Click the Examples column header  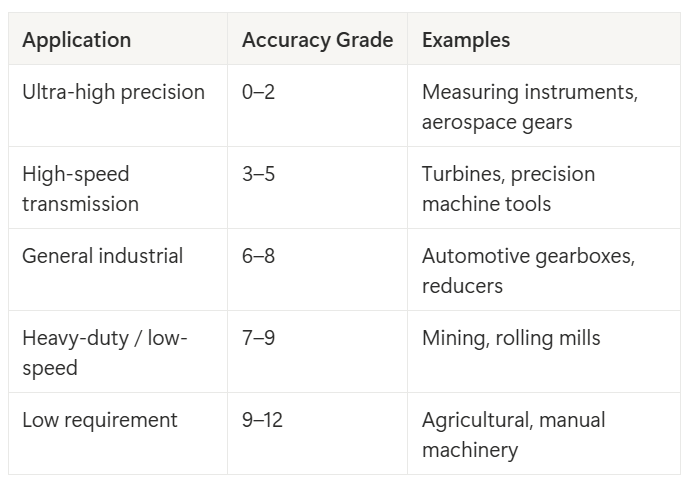click(466, 41)
